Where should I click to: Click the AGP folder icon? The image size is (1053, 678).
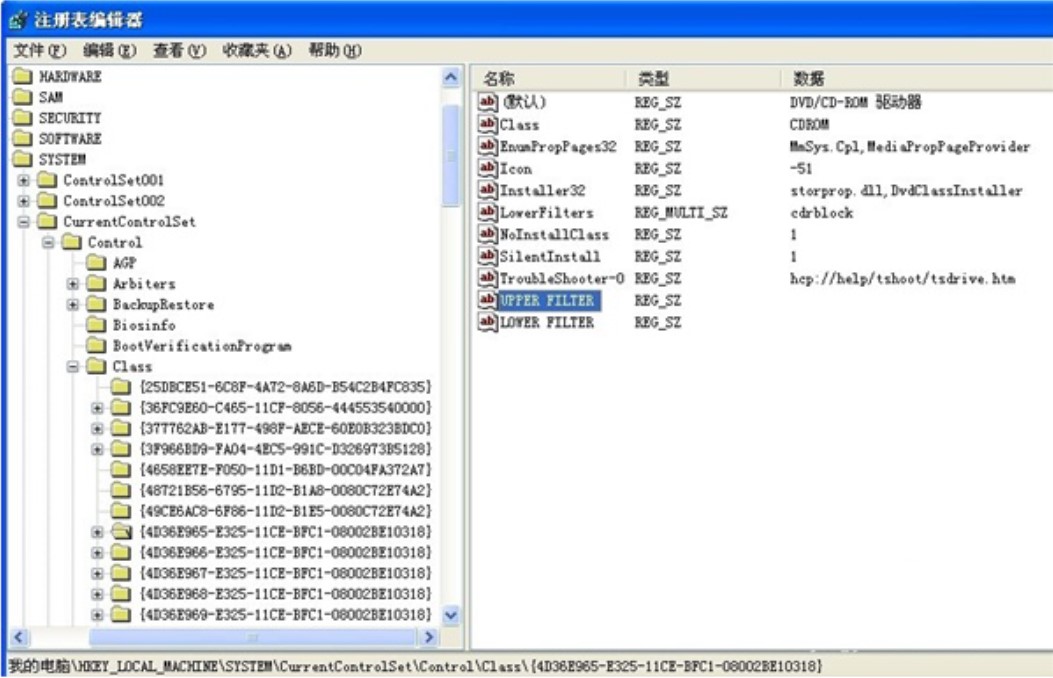click(x=97, y=262)
